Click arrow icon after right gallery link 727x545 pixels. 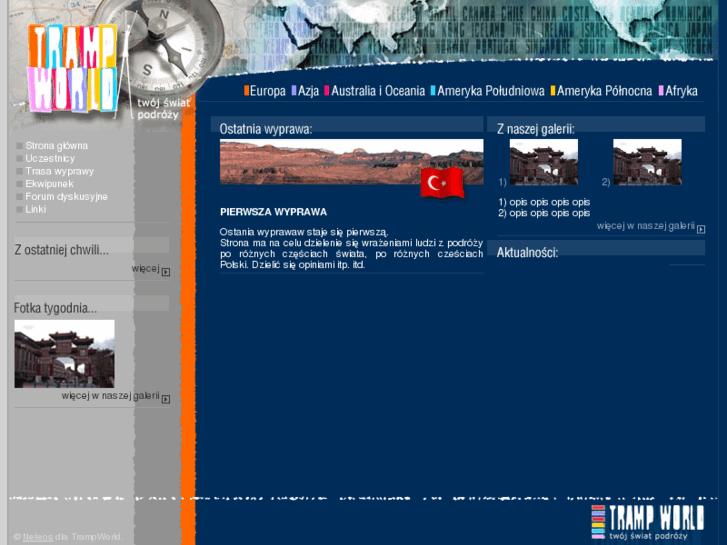pos(701,229)
